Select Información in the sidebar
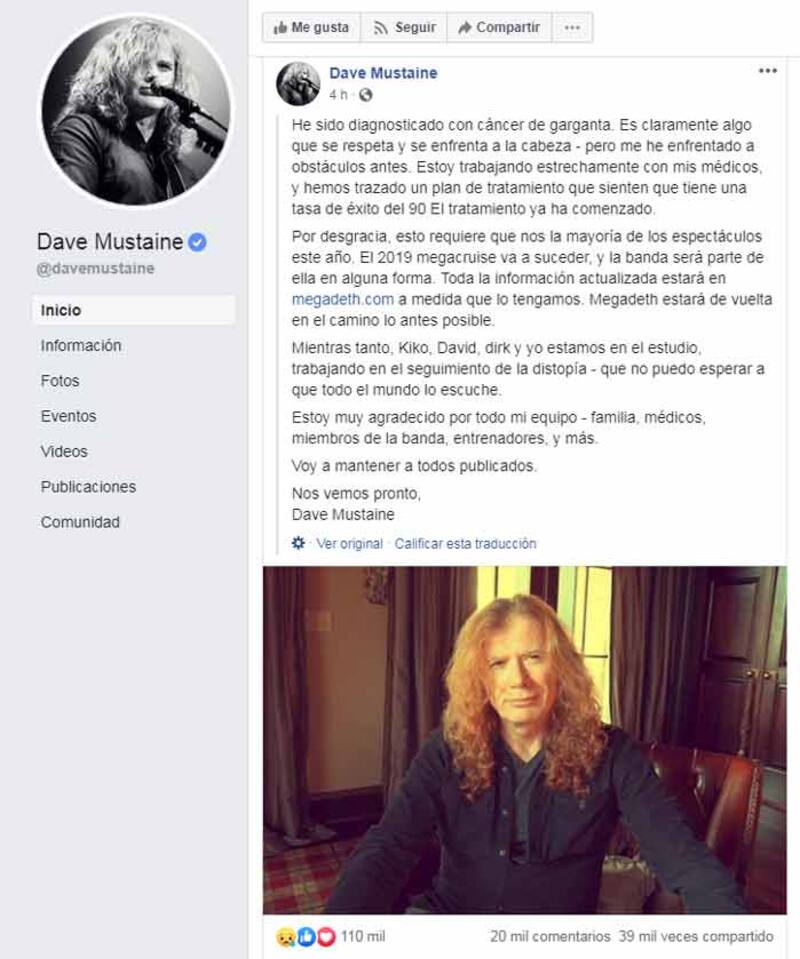This screenshot has width=800, height=959. (81, 346)
